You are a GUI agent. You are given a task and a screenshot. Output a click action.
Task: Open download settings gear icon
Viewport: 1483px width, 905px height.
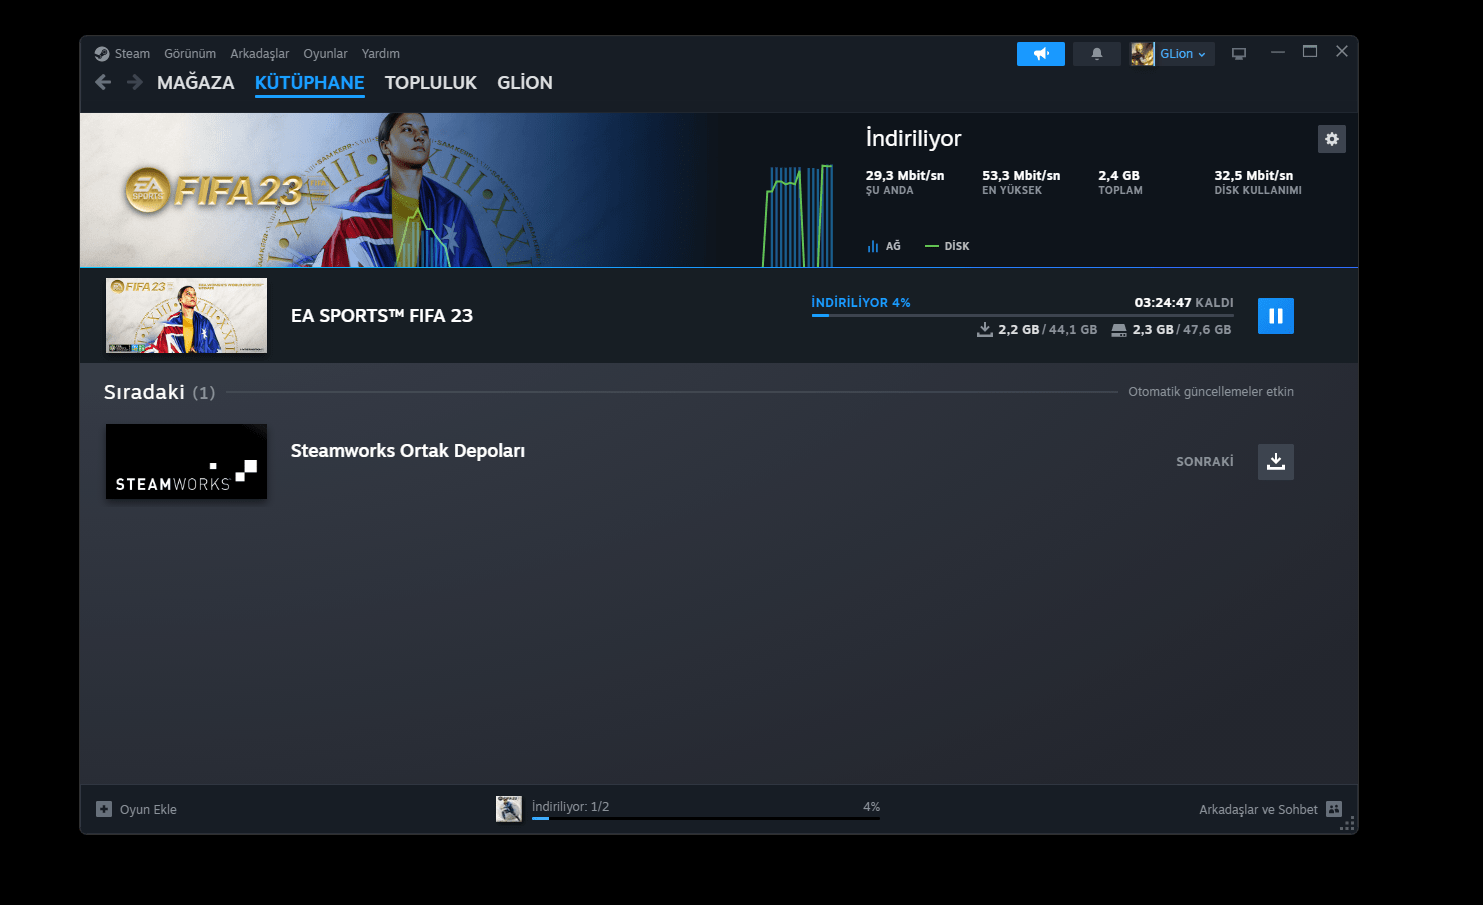tap(1332, 139)
